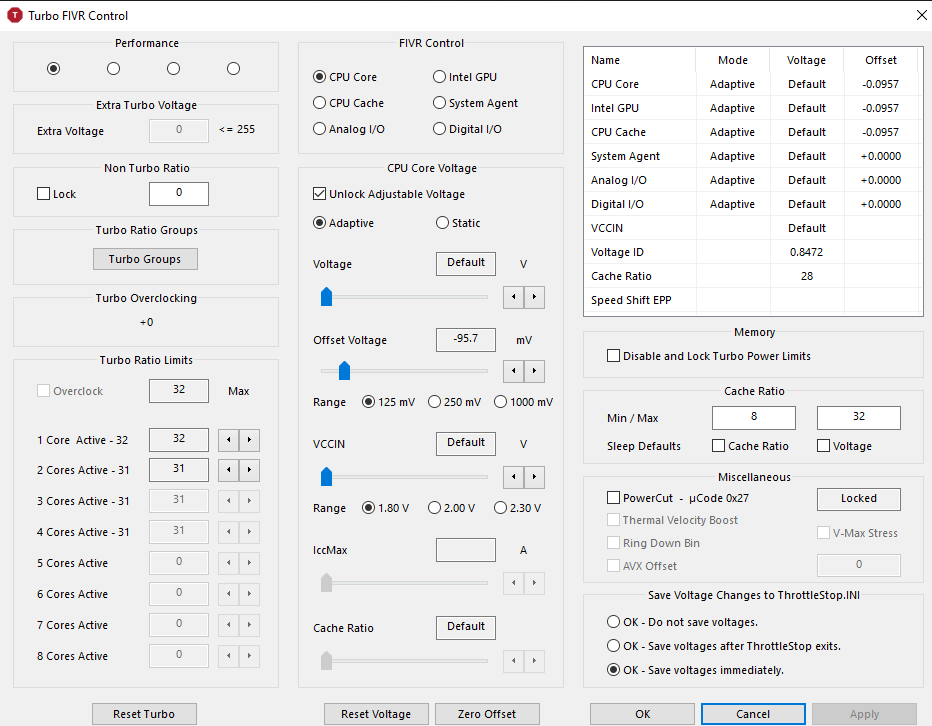The image size is (932, 726).
Task: Select the Intel GPU row in table
Action: pos(752,108)
